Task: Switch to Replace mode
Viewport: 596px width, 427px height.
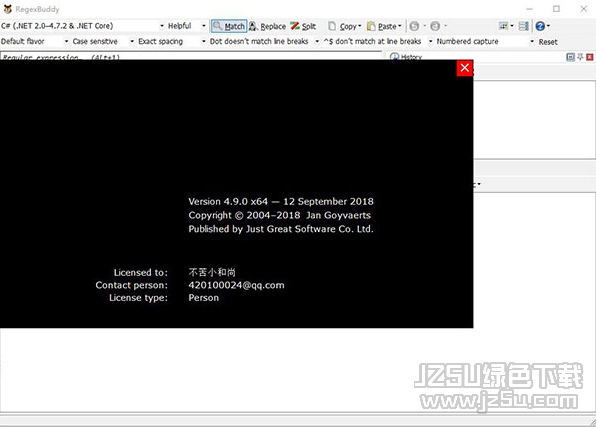Action: [x=267, y=26]
